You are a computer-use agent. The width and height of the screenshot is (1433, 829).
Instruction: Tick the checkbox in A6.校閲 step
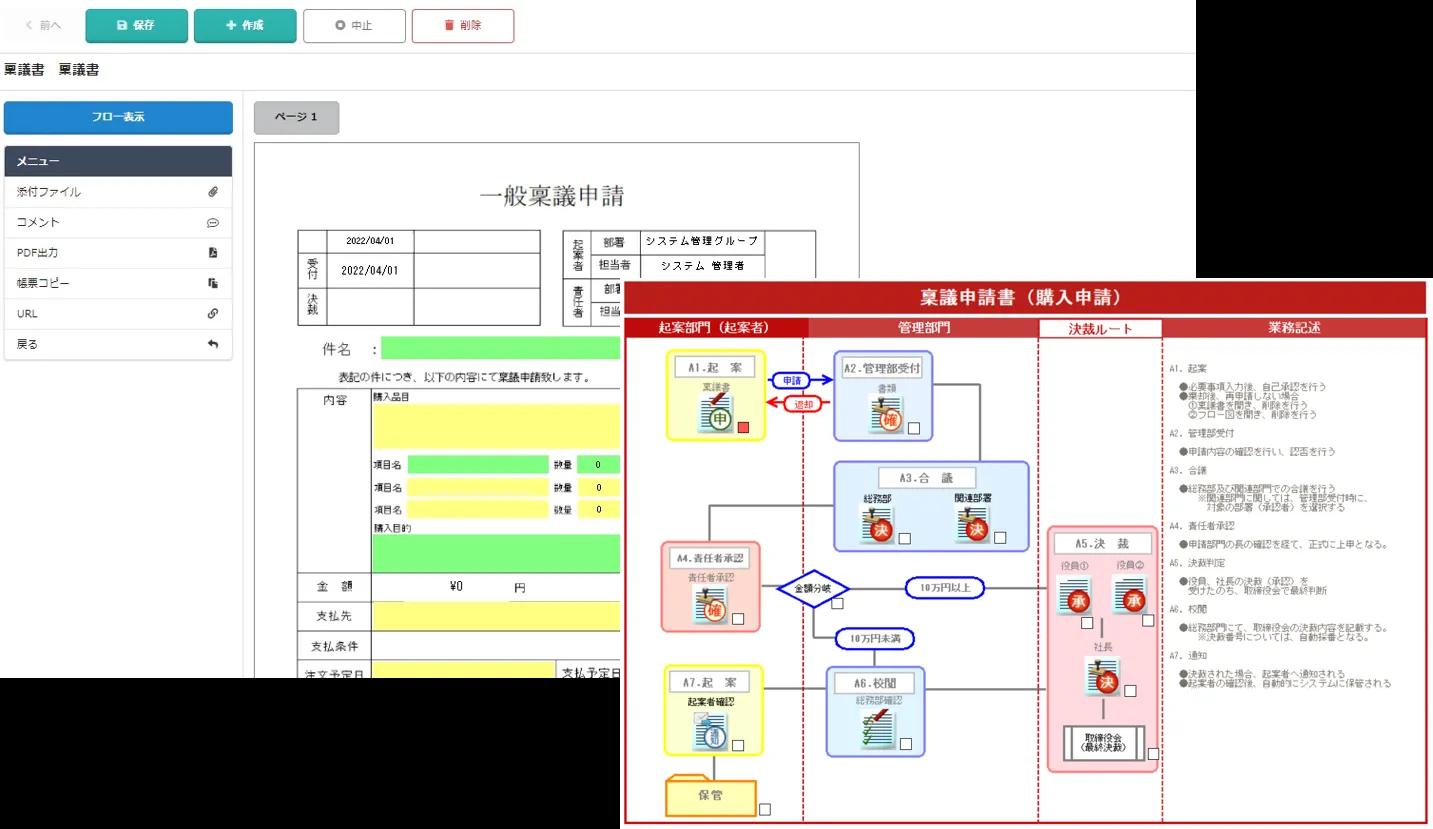[x=905, y=744]
